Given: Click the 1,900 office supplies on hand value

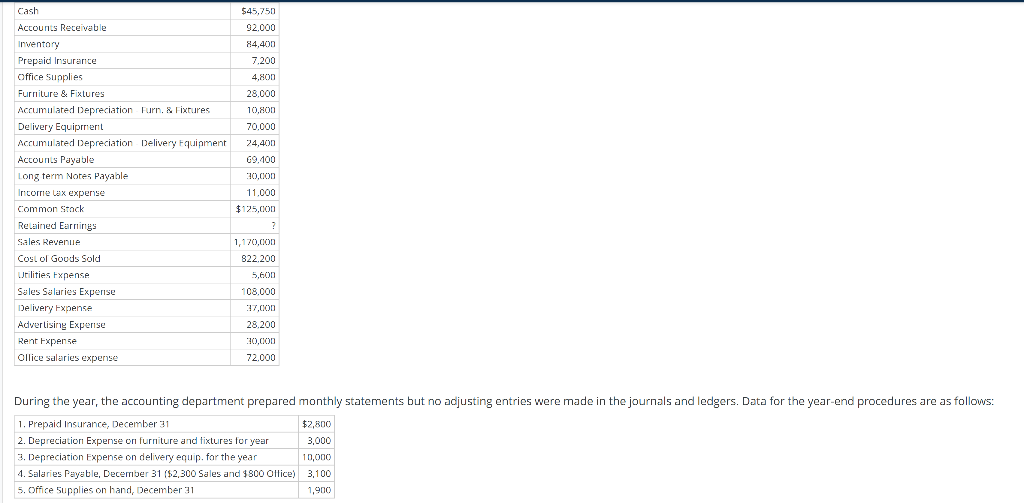Looking at the screenshot, I should coord(321,490).
